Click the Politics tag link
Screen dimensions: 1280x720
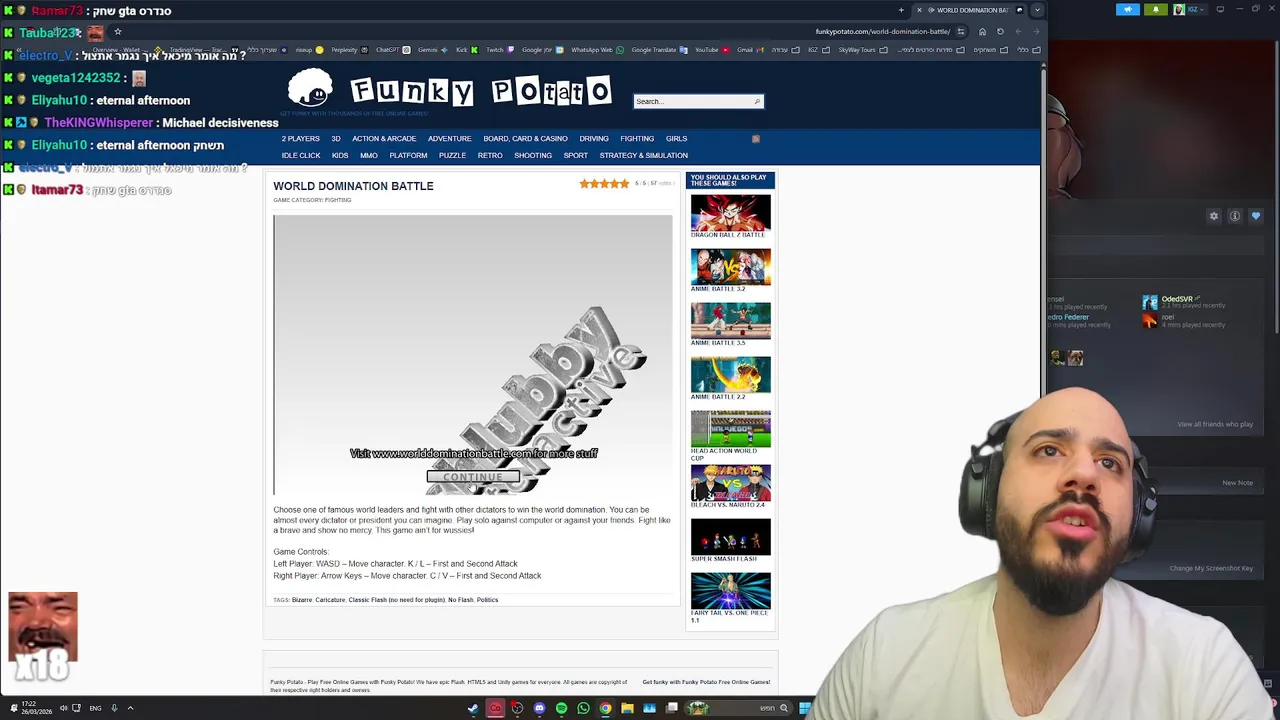coord(487,600)
